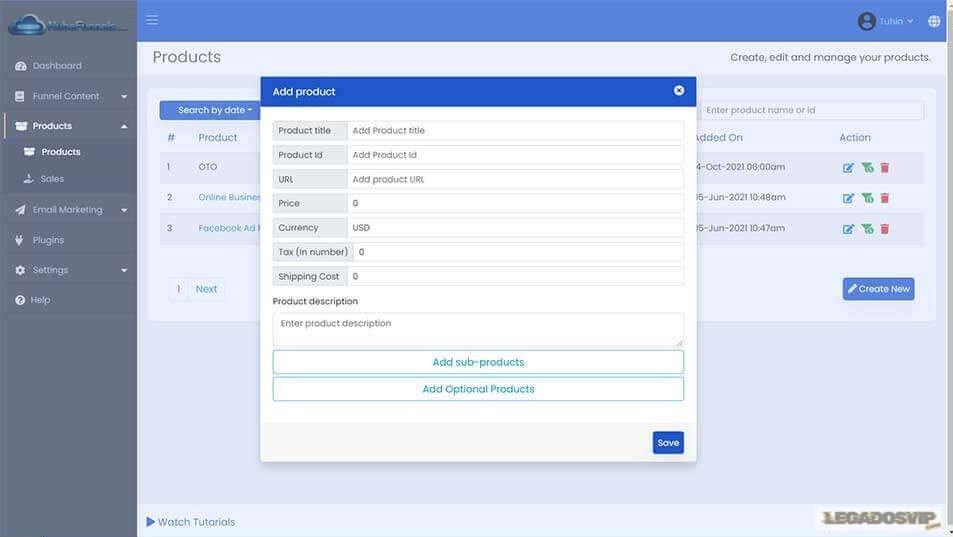Click the globe language icon

[934, 21]
